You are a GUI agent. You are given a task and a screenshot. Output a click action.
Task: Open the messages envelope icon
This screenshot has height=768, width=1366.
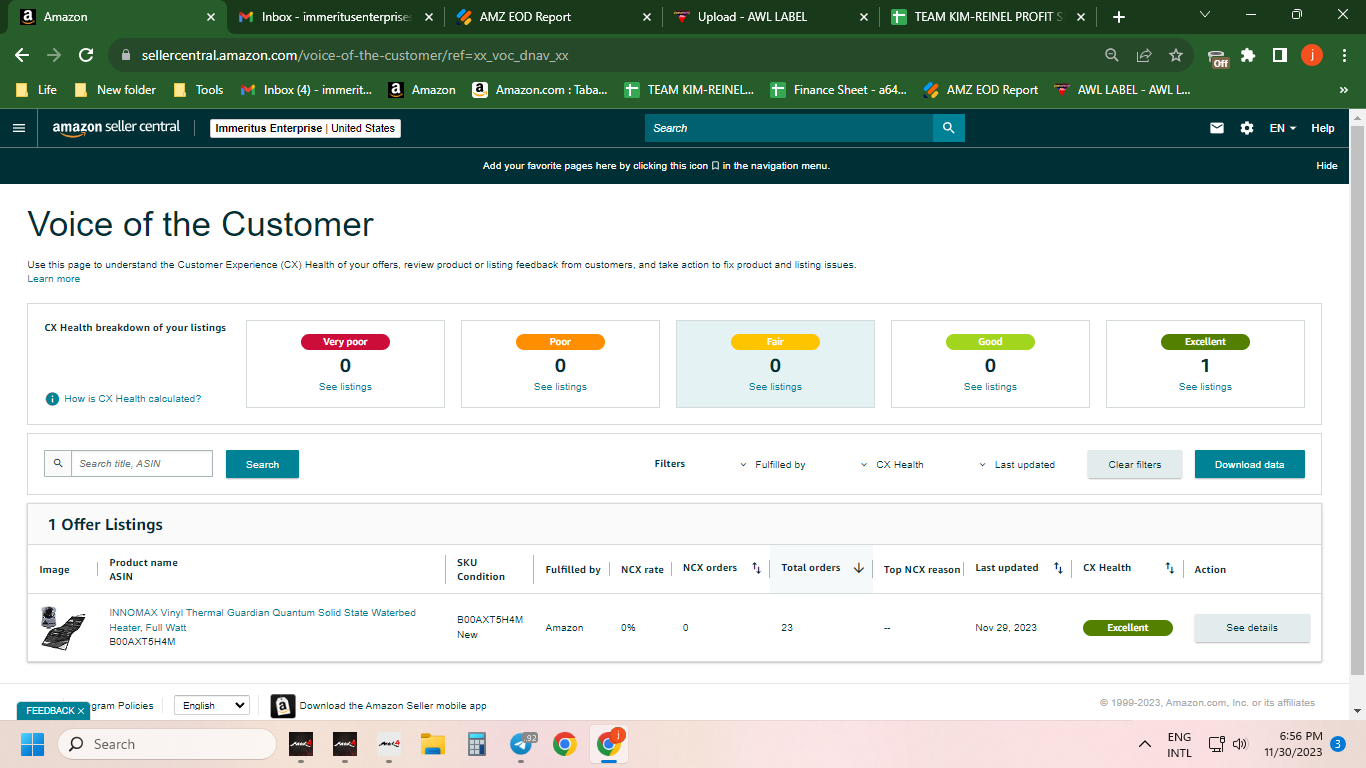pyautogui.click(x=1217, y=128)
